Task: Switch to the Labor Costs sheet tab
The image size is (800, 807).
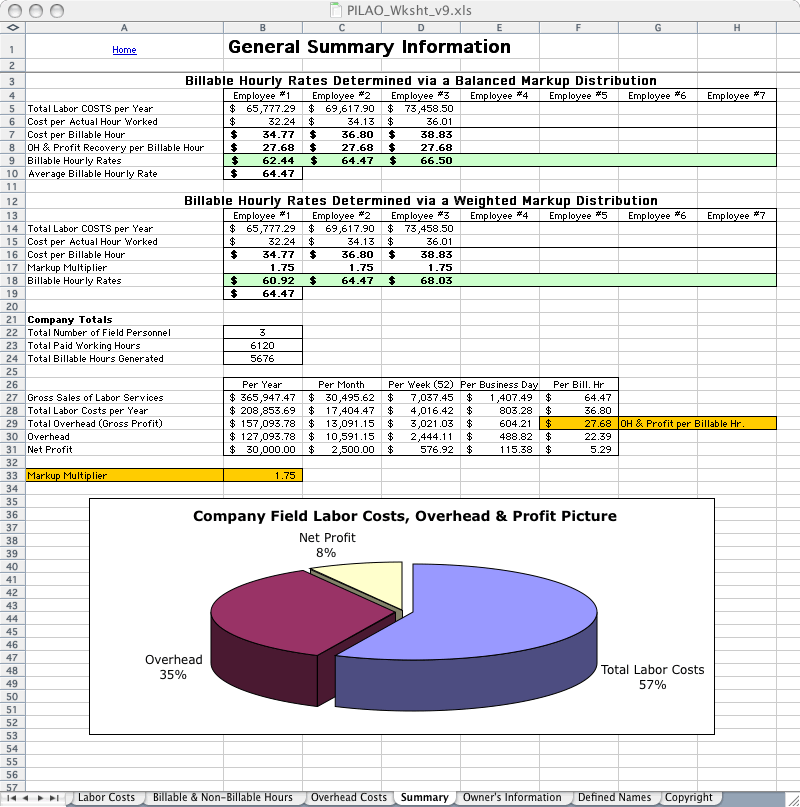Action: (x=106, y=797)
